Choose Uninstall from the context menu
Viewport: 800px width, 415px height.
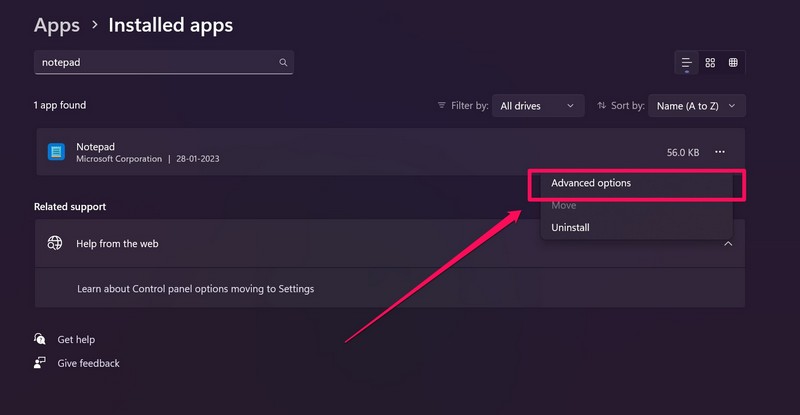[x=570, y=227]
